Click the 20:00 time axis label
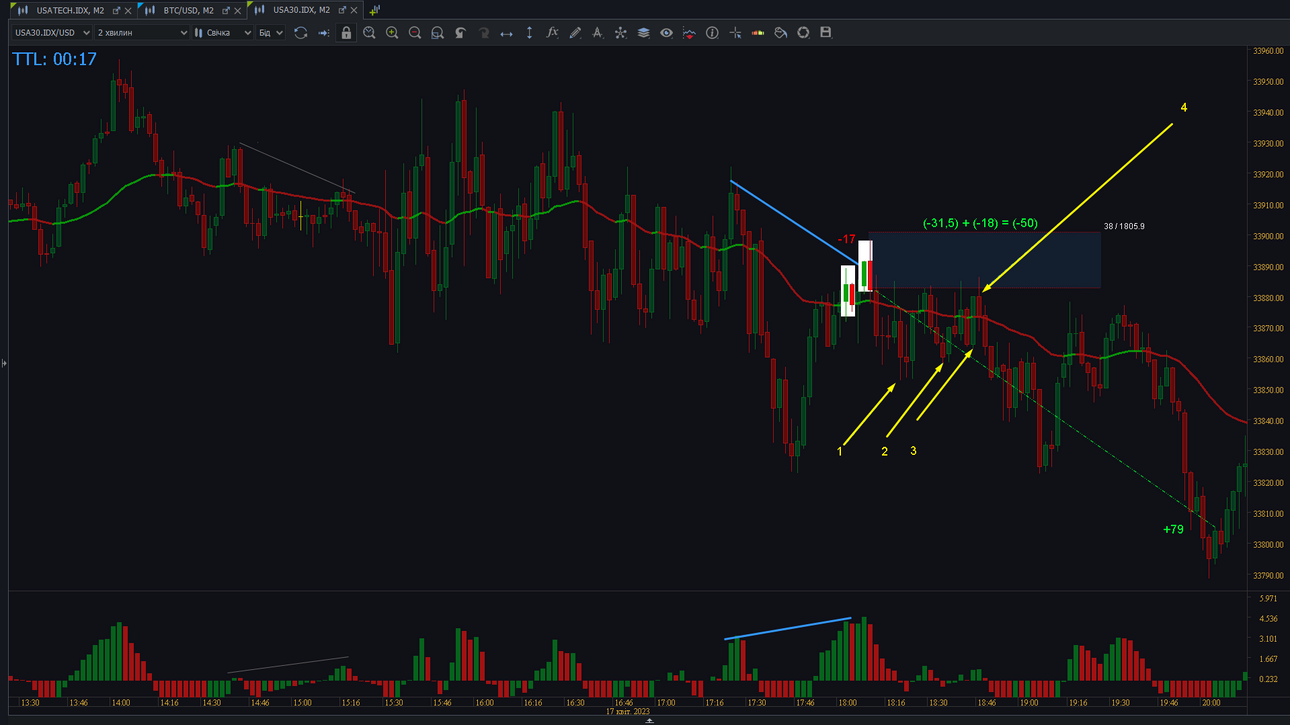 click(1211, 703)
